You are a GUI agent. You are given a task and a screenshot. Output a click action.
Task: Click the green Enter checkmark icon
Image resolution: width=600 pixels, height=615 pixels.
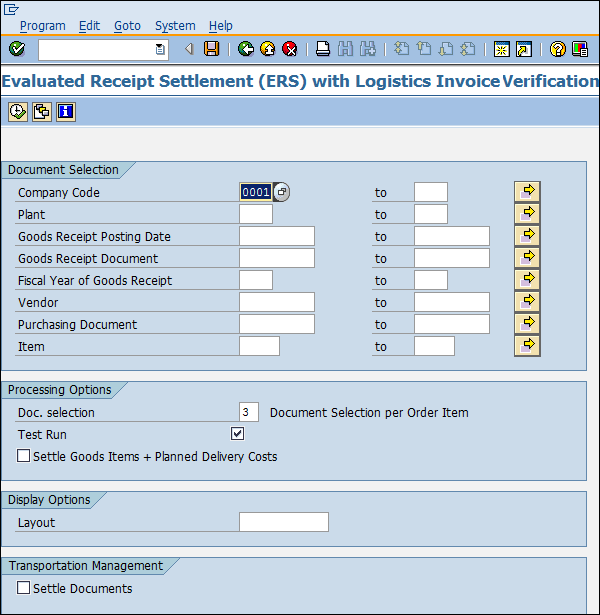(17, 49)
